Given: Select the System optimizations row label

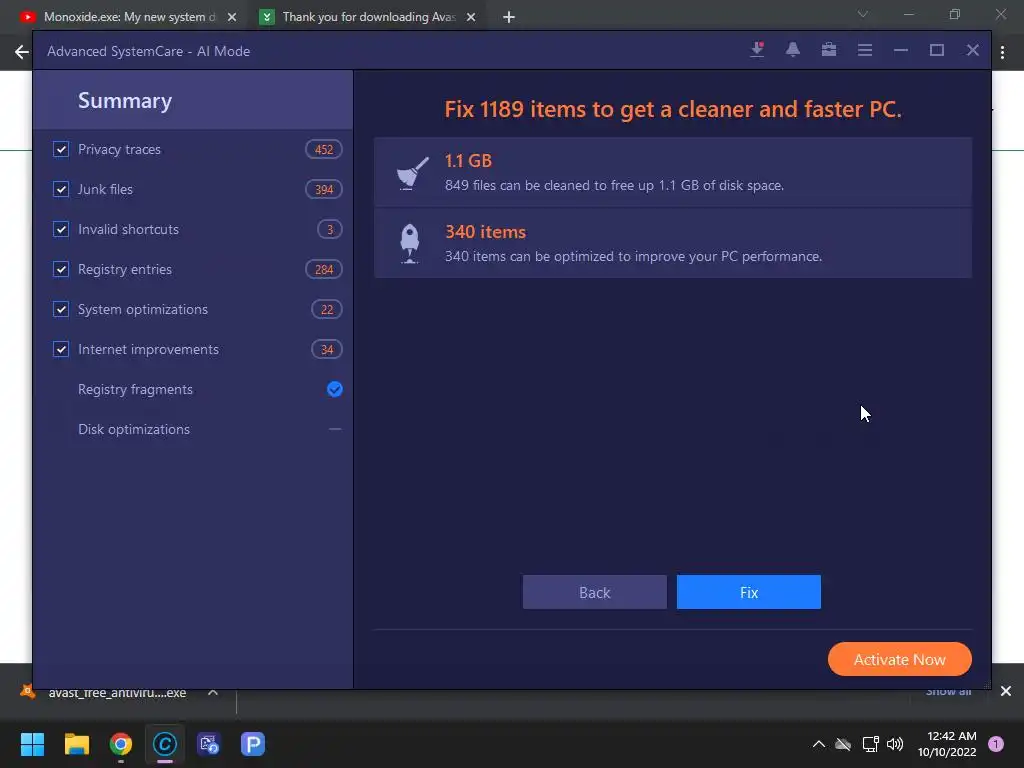Looking at the screenshot, I should click(x=142, y=310).
